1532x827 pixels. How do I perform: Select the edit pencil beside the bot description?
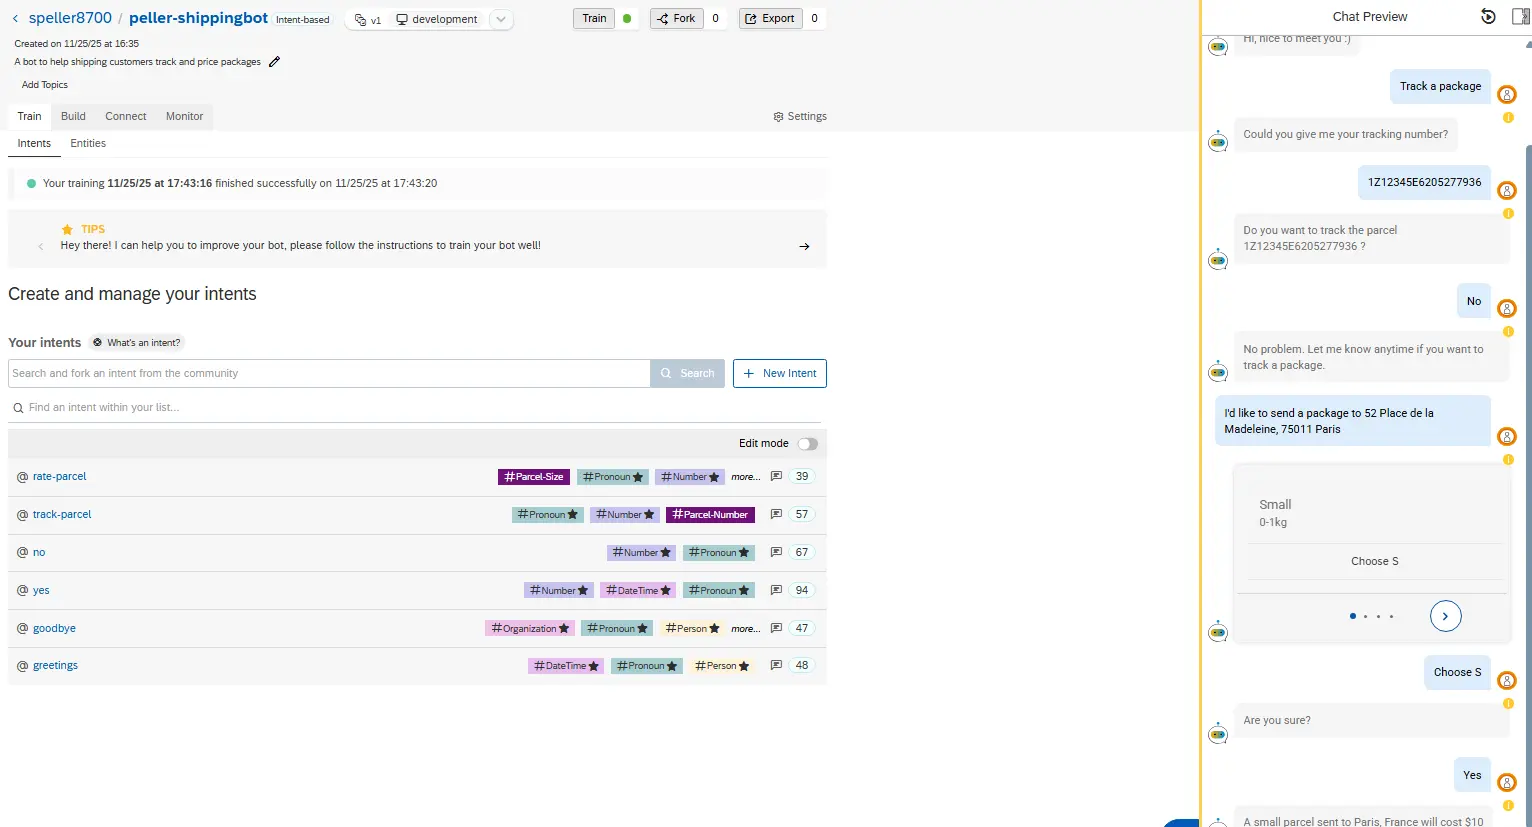pos(274,61)
